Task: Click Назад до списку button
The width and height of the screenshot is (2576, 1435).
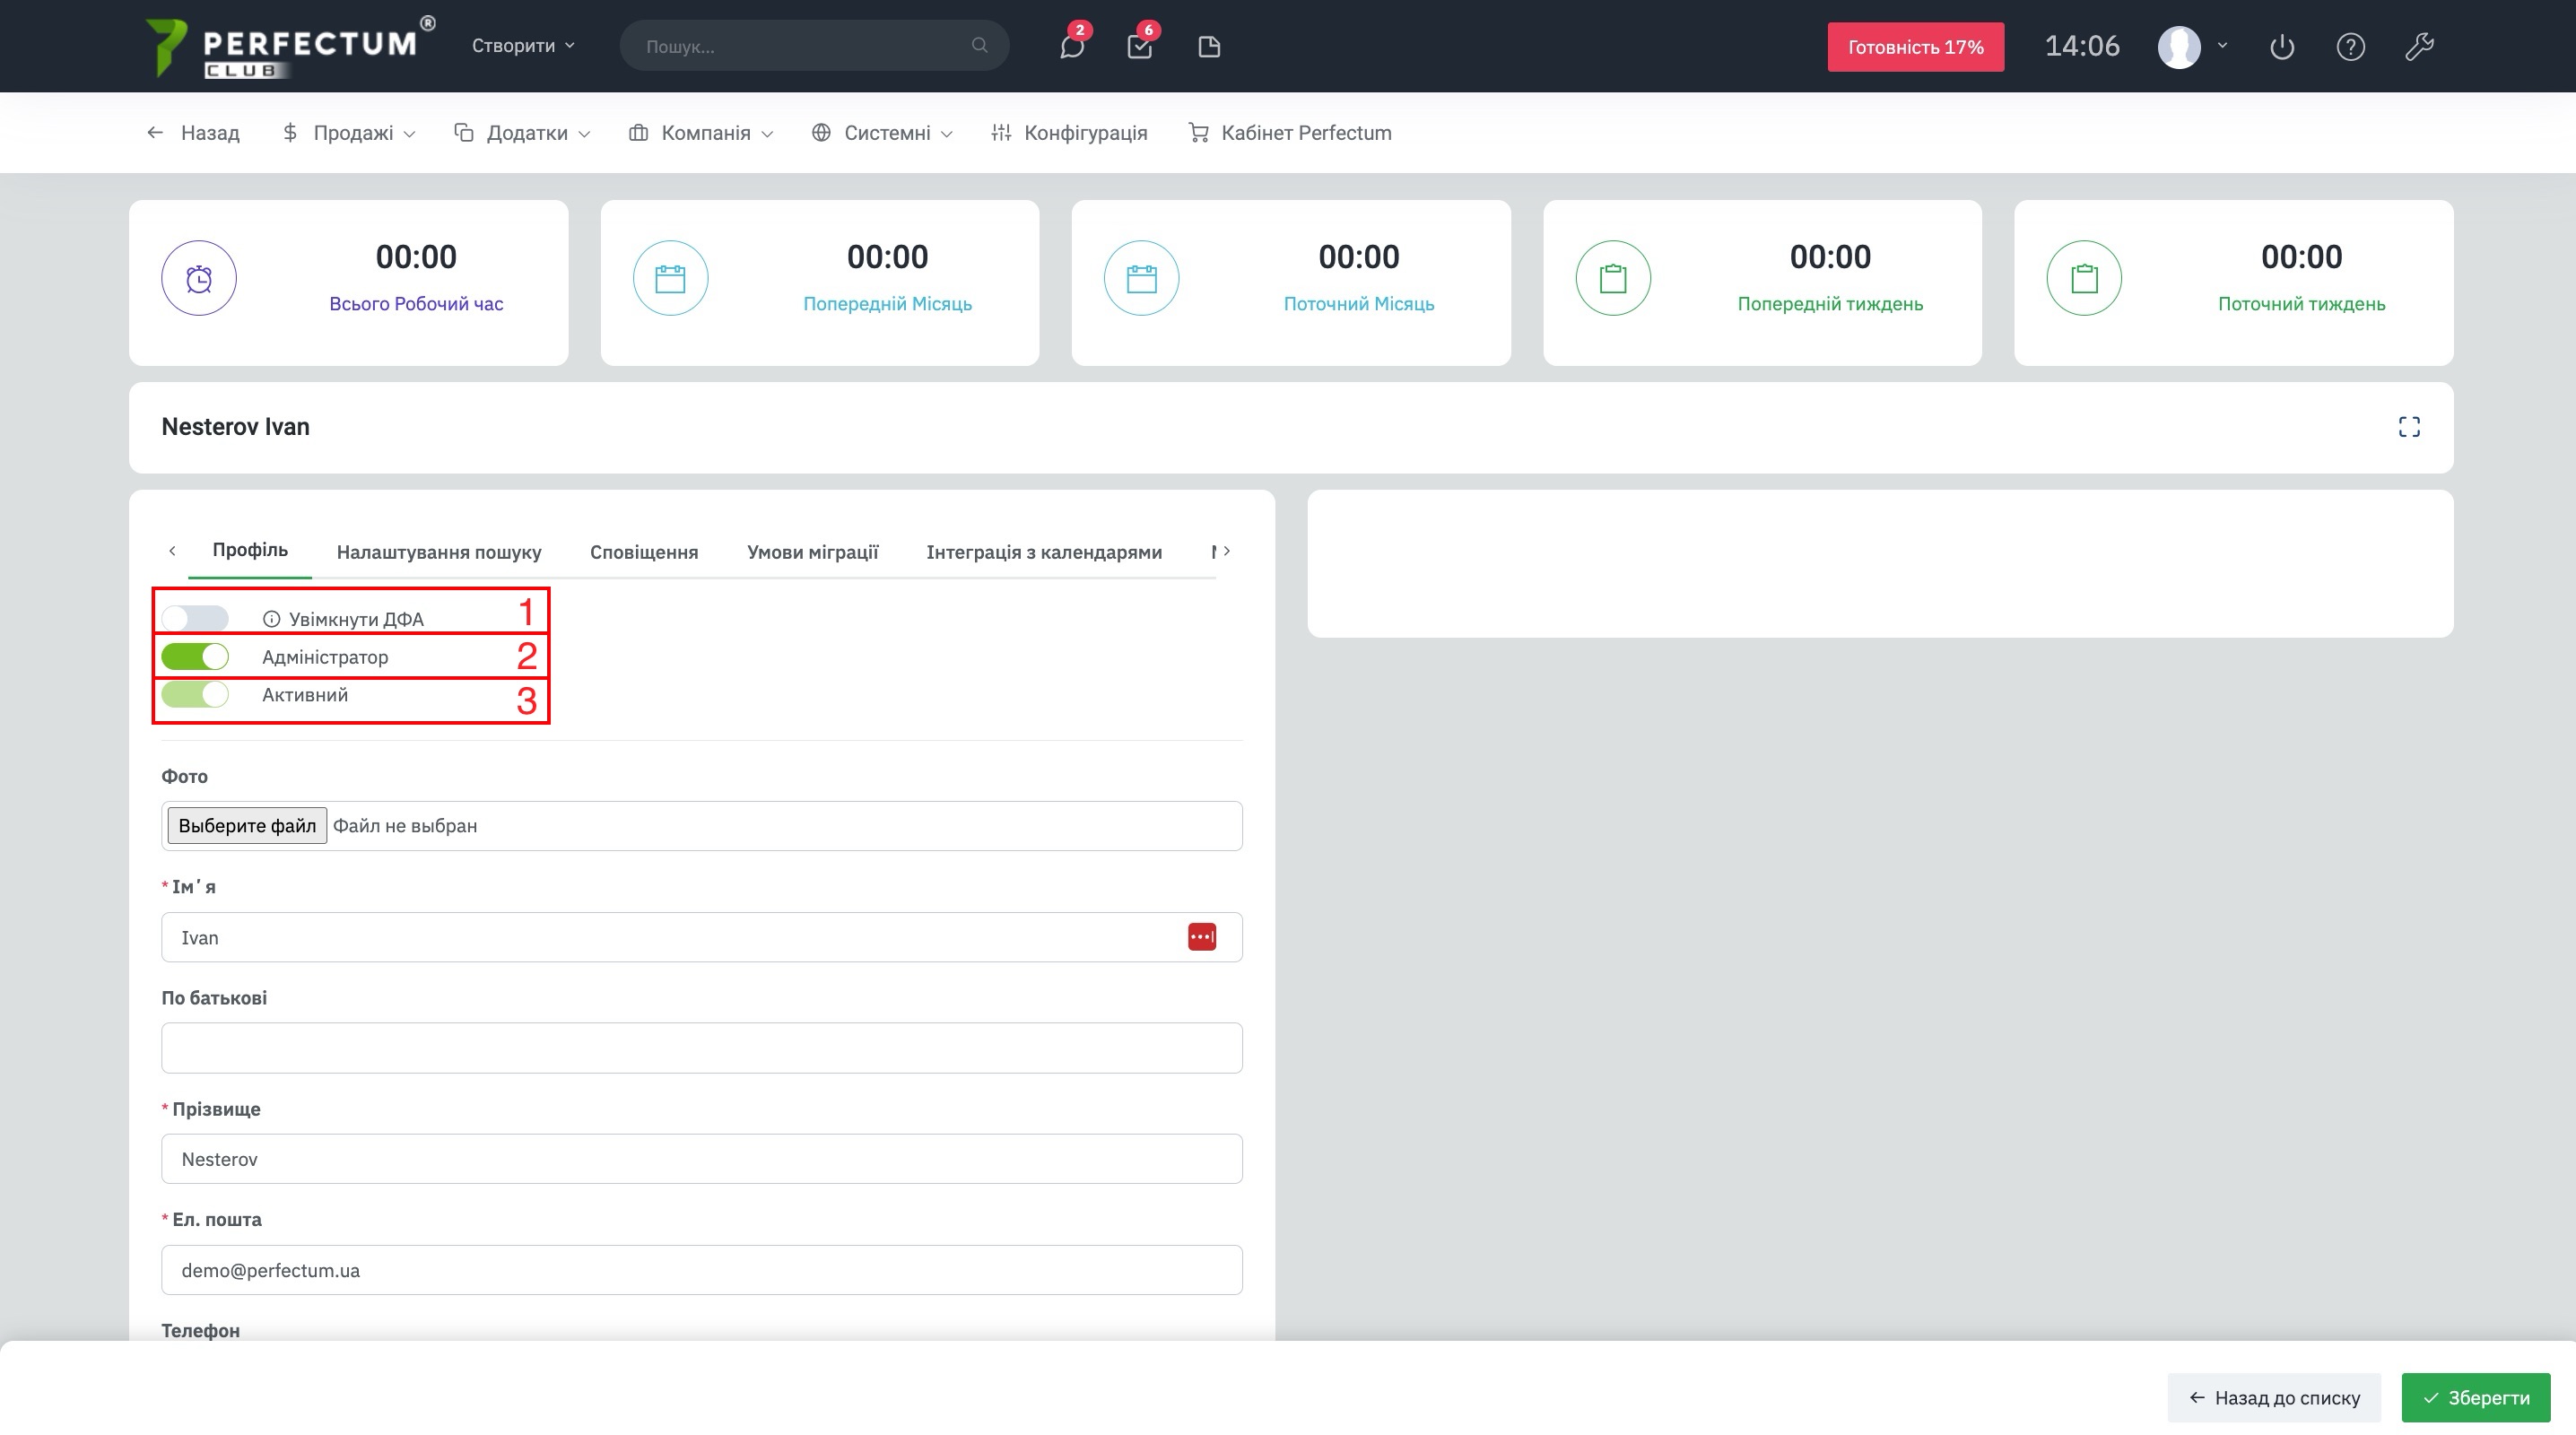Action: click(2273, 1397)
